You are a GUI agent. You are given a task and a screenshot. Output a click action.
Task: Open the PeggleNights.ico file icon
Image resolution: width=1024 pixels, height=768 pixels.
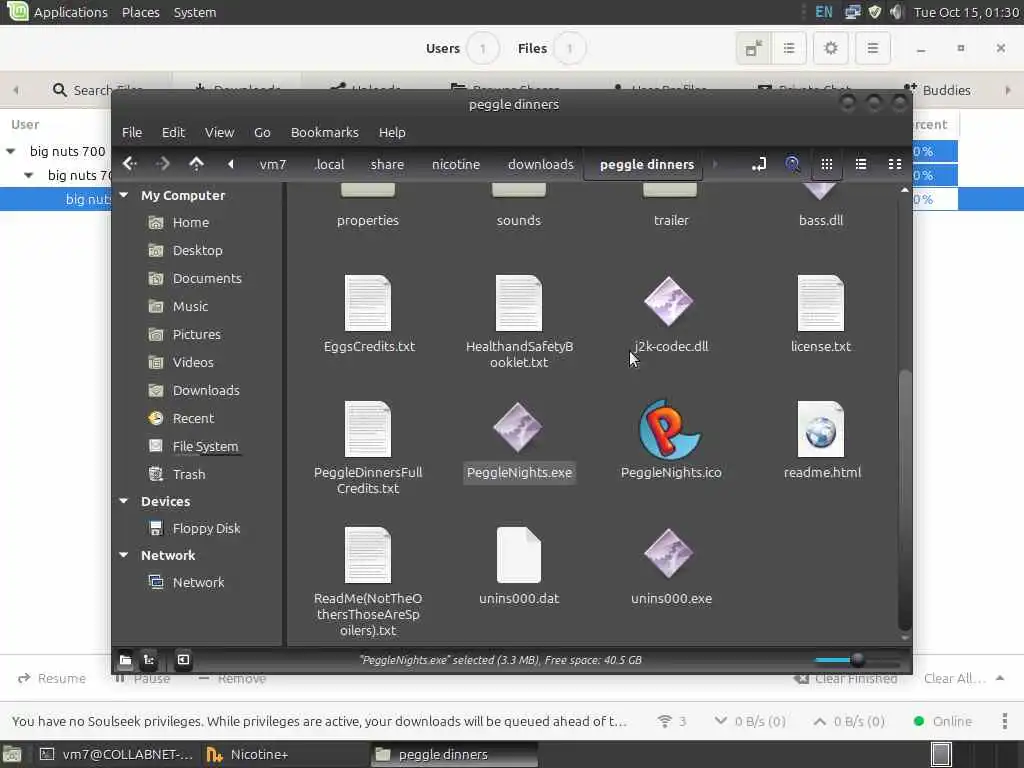pos(670,430)
